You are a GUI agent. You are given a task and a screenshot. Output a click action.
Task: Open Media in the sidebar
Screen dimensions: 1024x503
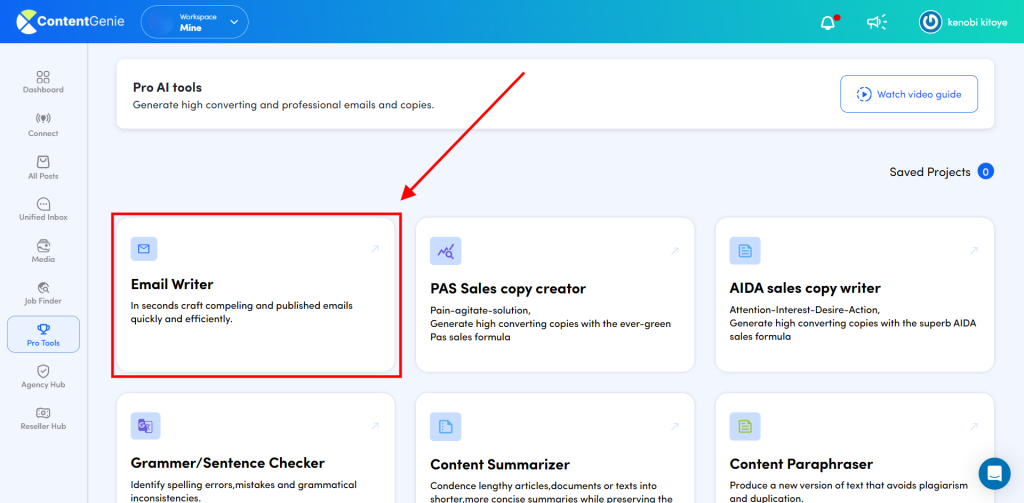[x=43, y=252]
